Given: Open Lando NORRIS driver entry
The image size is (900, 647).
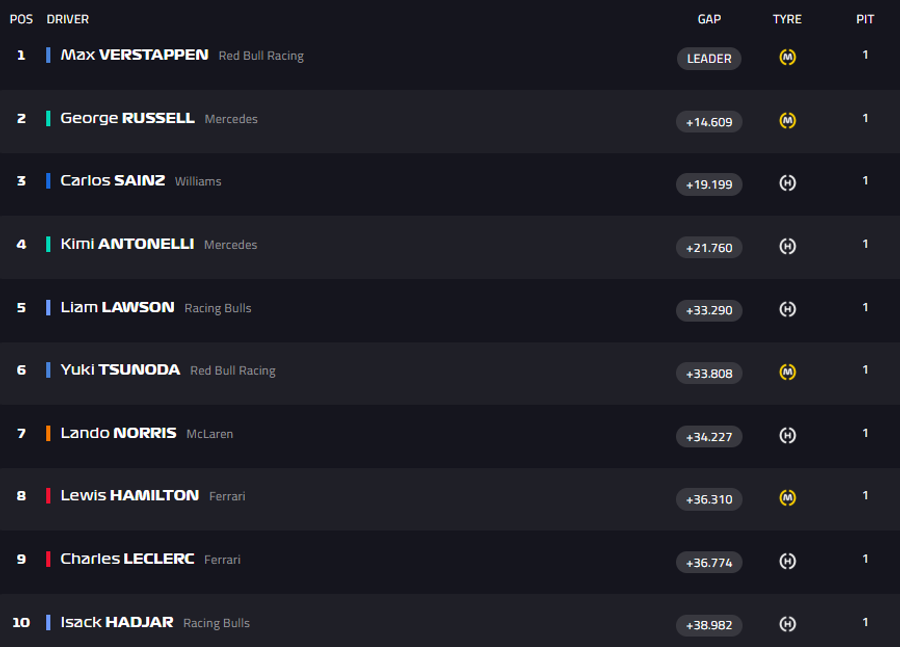Looking at the screenshot, I should pyautogui.click(x=118, y=433).
